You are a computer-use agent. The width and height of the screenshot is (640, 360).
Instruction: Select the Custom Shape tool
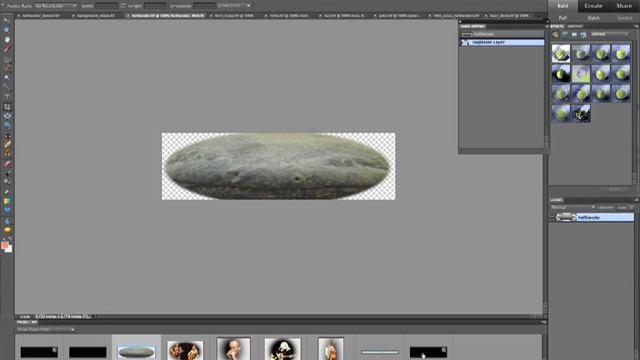pos(7,211)
